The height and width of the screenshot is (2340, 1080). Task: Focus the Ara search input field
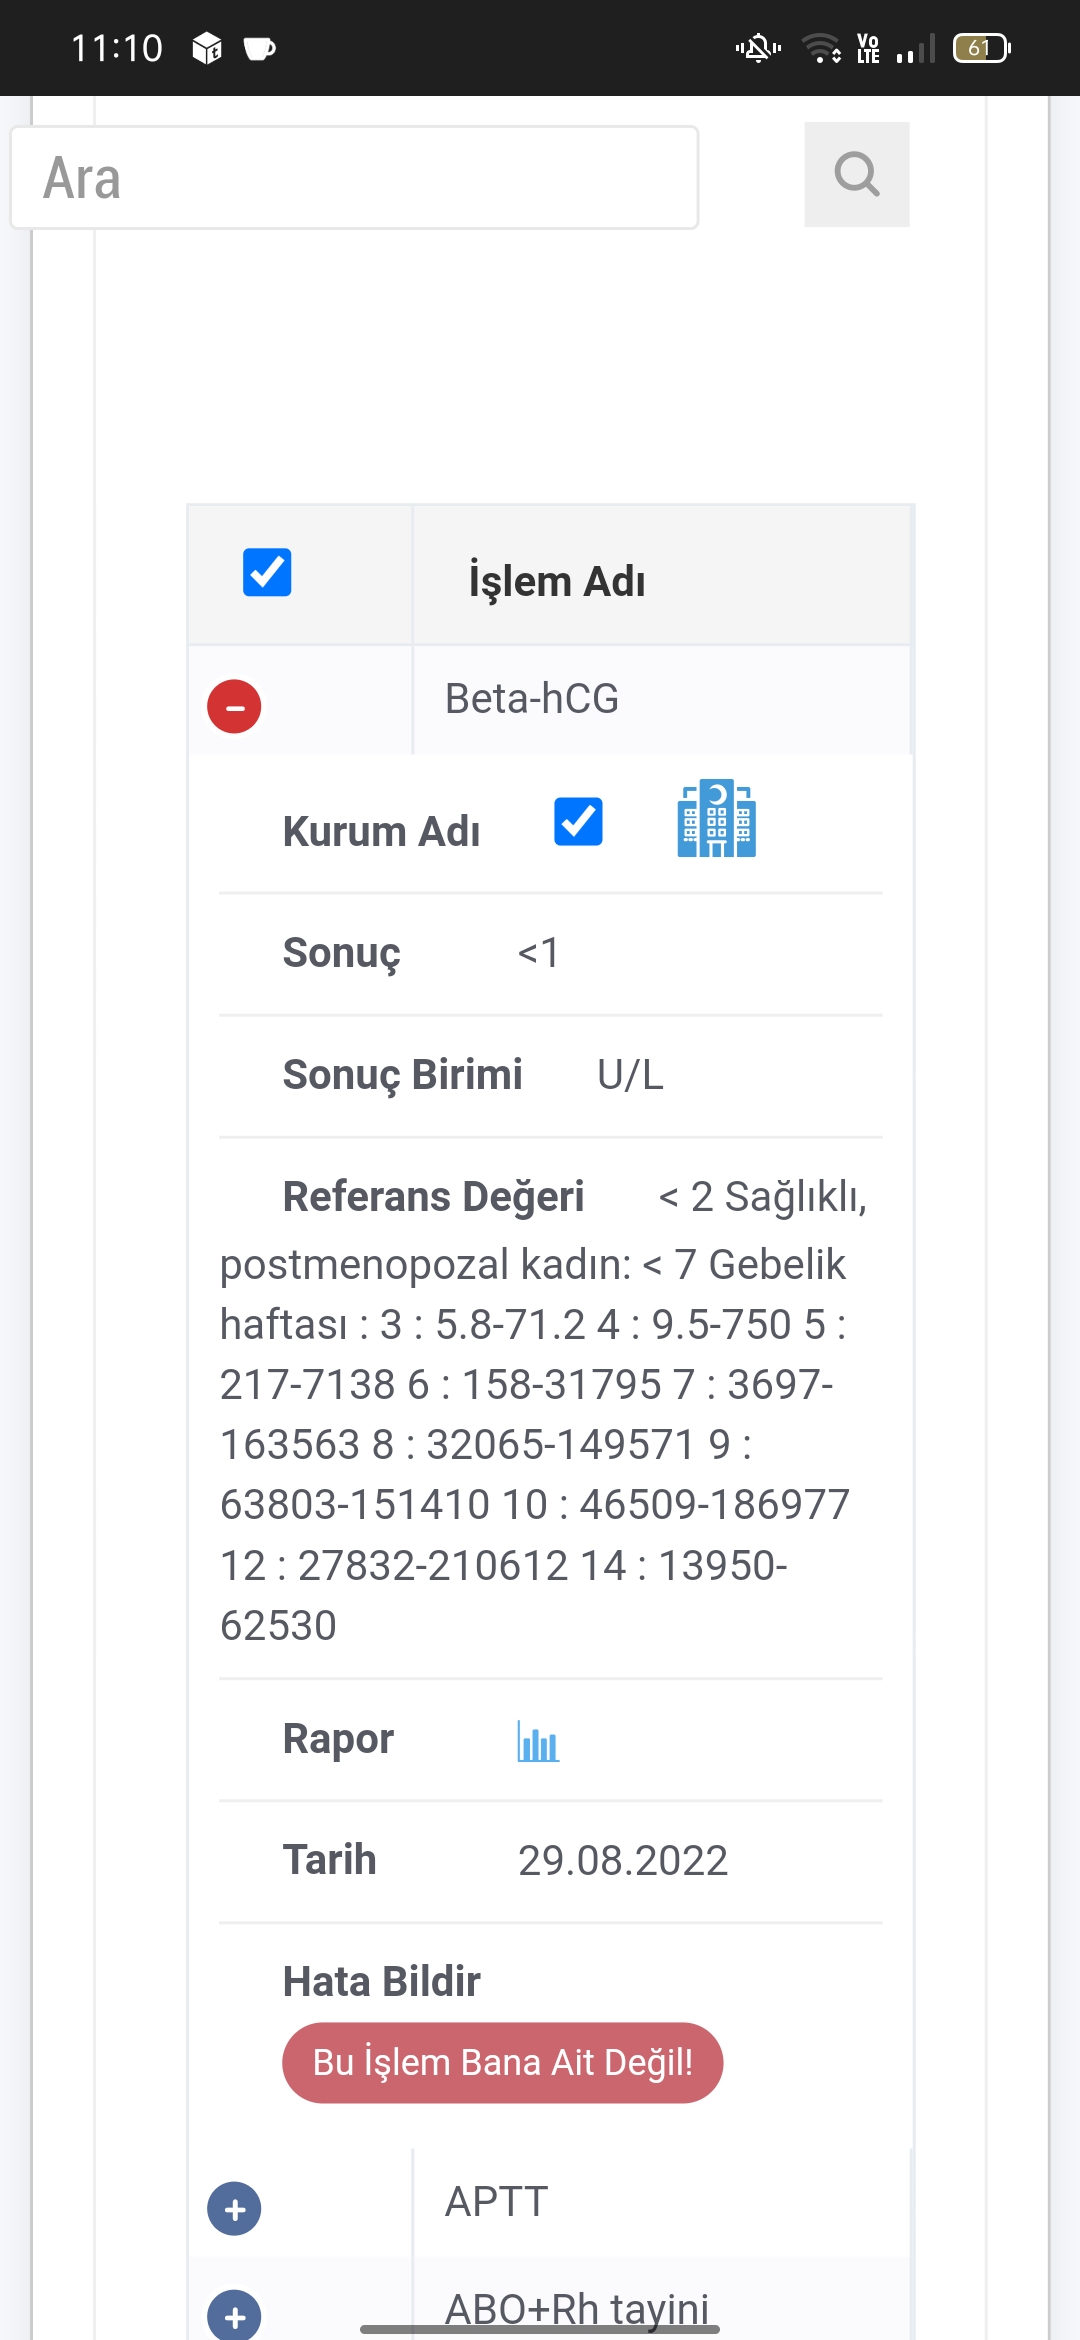click(x=354, y=178)
